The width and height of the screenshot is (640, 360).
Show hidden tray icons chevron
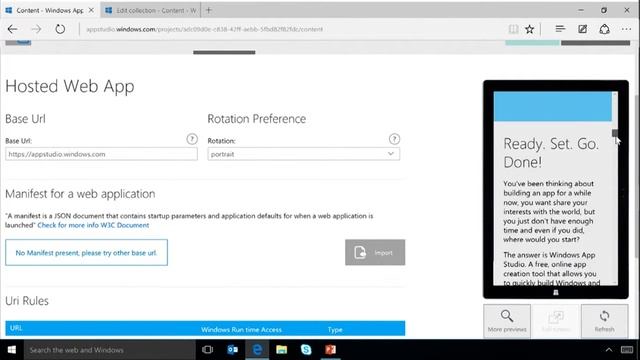[x=609, y=350]
